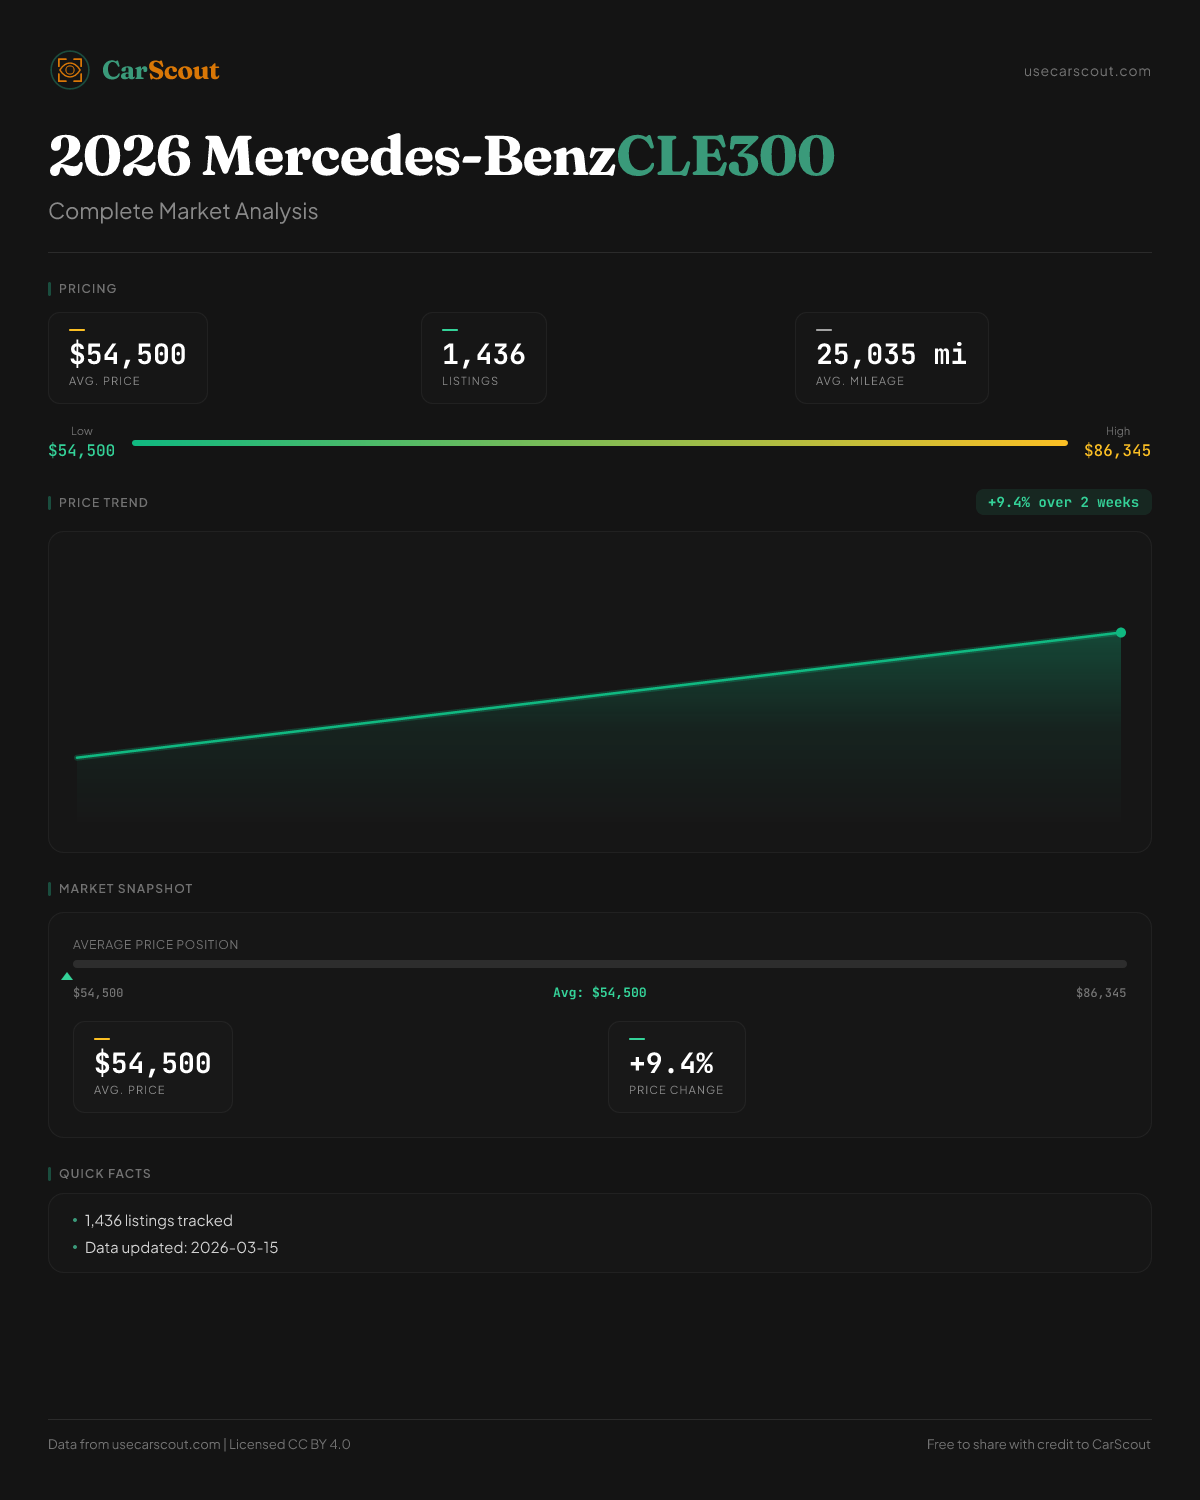Image resolution: width=1200 pixels, height=1500 pixels.
Task: Click the +9.4% over 2 weeks badge
Action: tap(1063, 502)
